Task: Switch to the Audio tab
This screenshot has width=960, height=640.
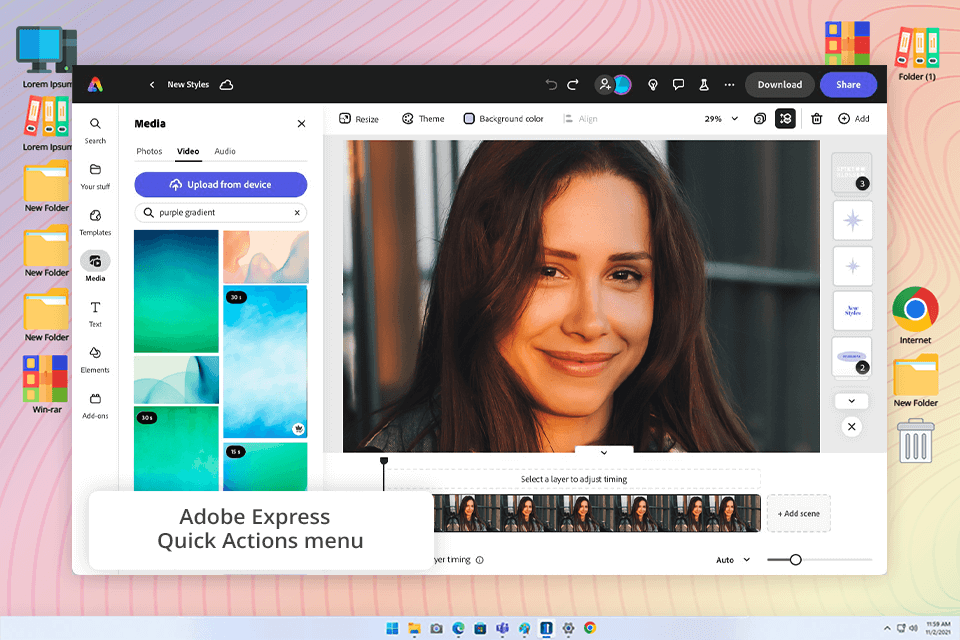Action: click(x=225, y=151)
